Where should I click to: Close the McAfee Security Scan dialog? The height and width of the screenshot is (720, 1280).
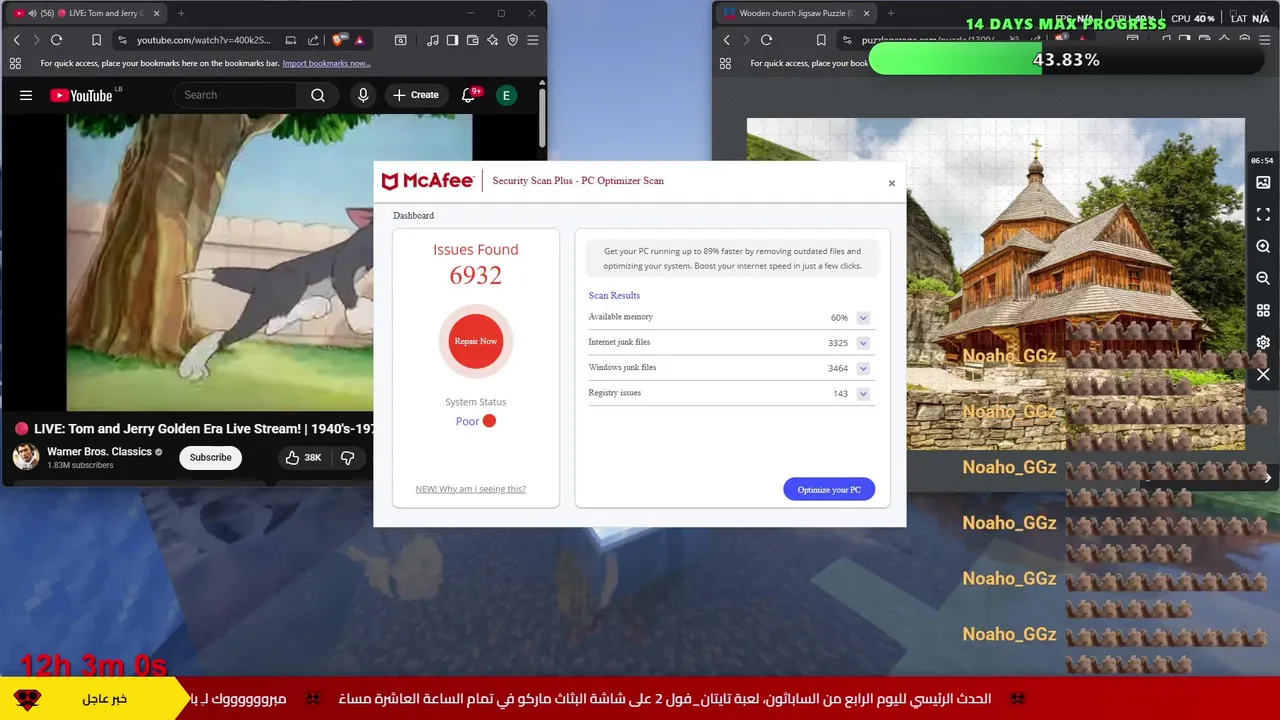coord(892,183)
